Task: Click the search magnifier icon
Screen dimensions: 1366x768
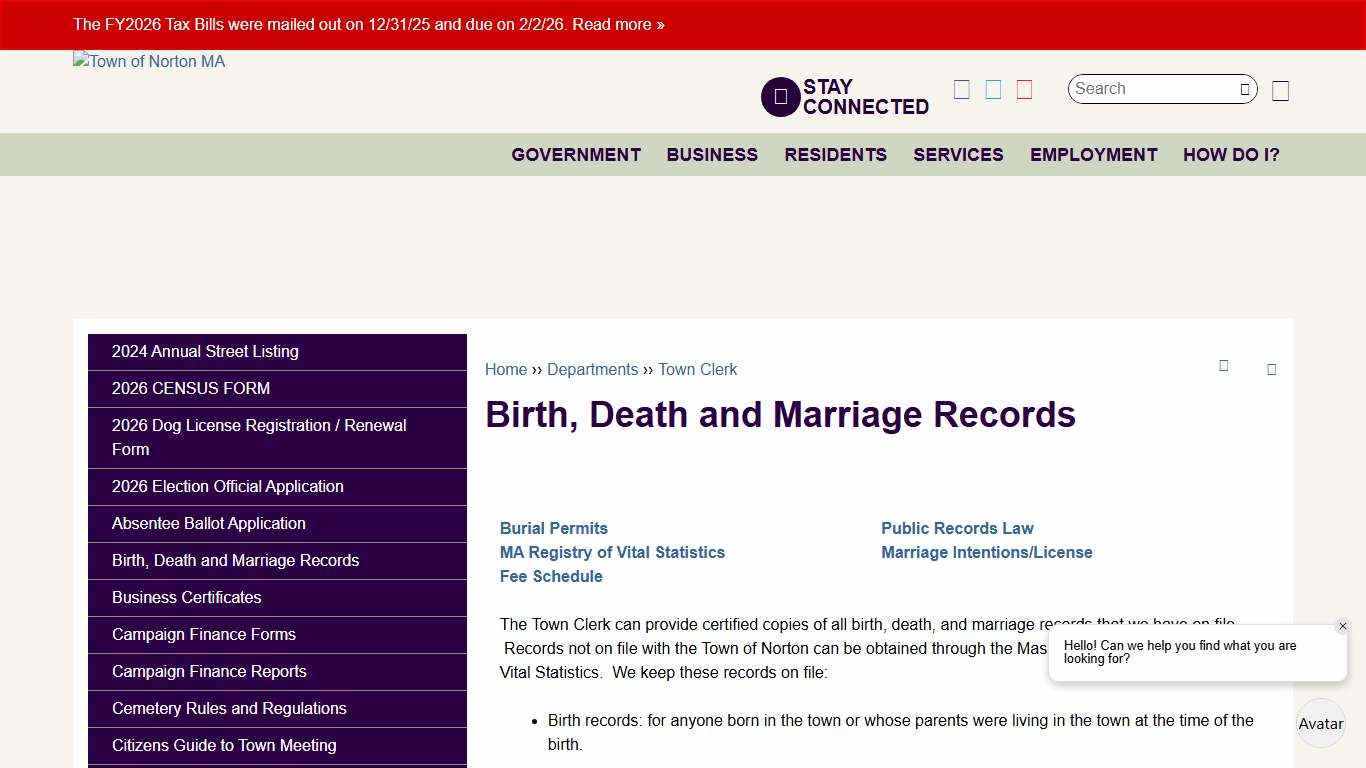Action: [1243, 89]
